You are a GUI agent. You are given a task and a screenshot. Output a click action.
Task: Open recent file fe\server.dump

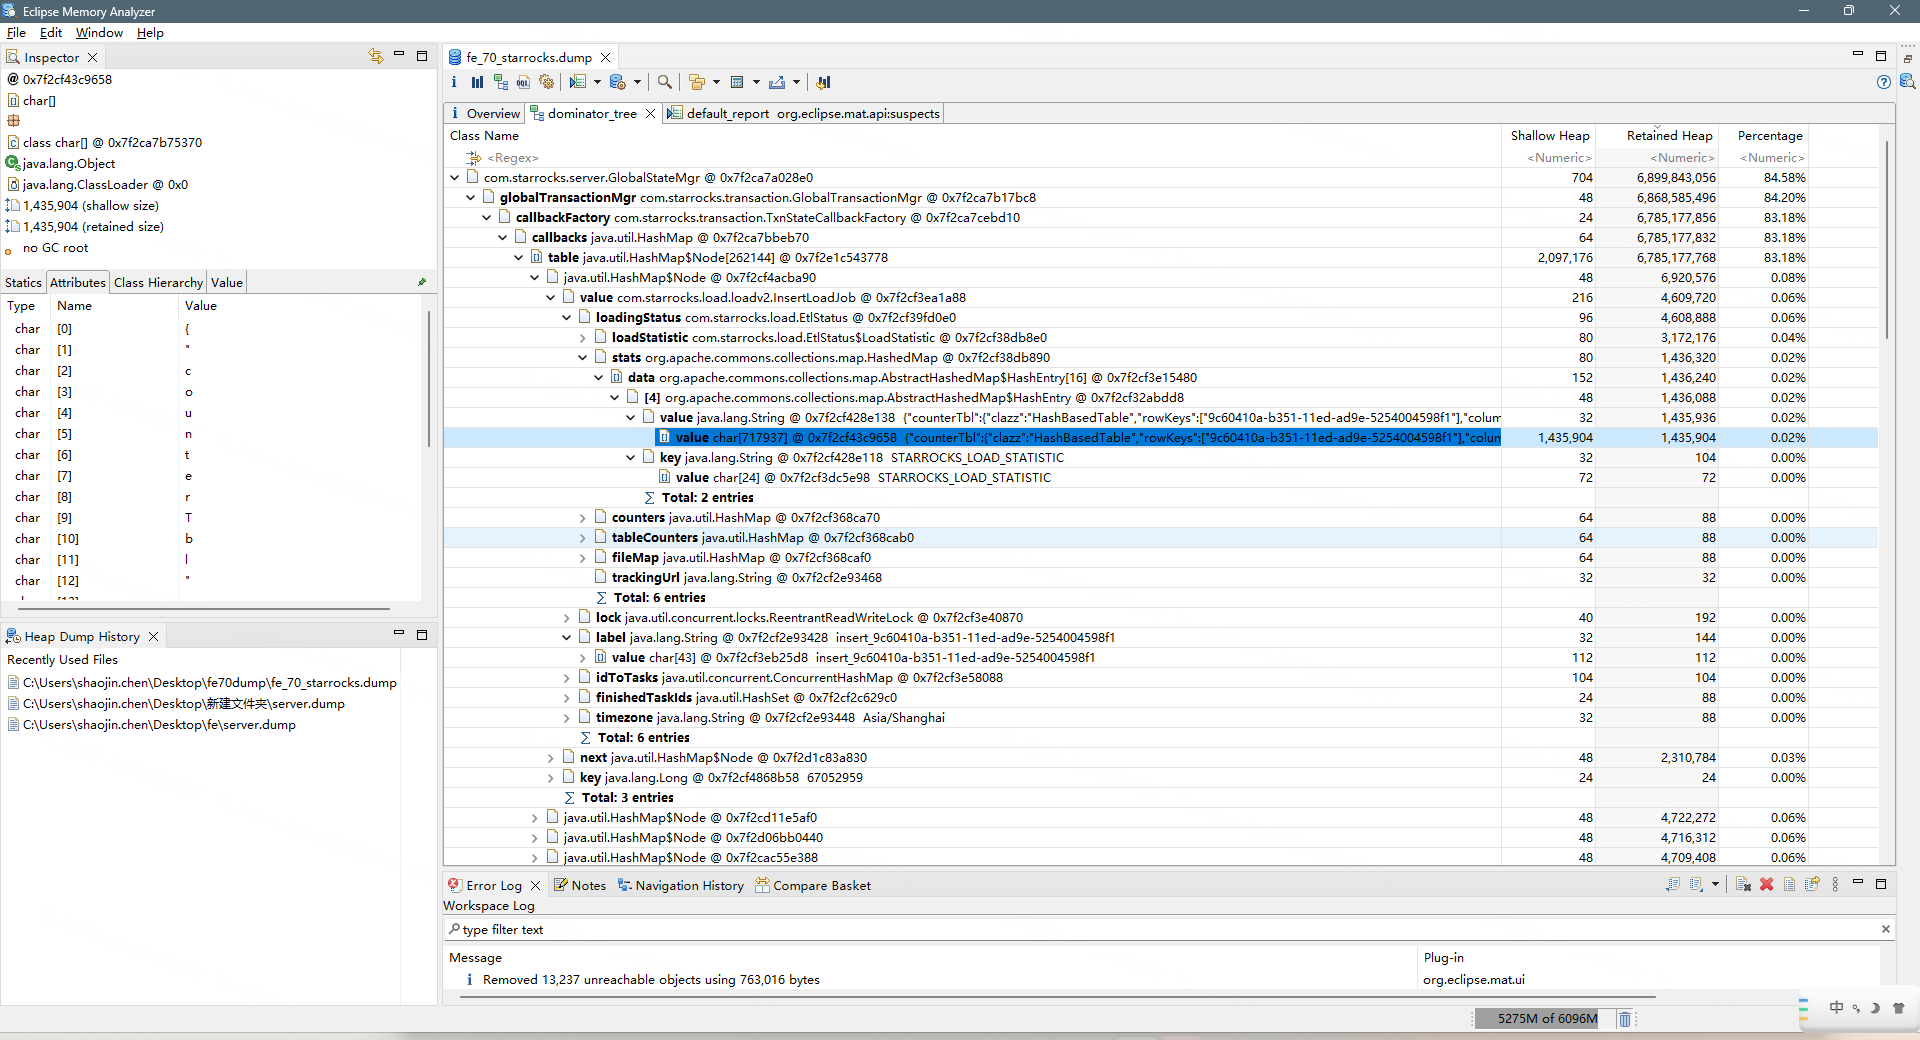coord(159,725)
